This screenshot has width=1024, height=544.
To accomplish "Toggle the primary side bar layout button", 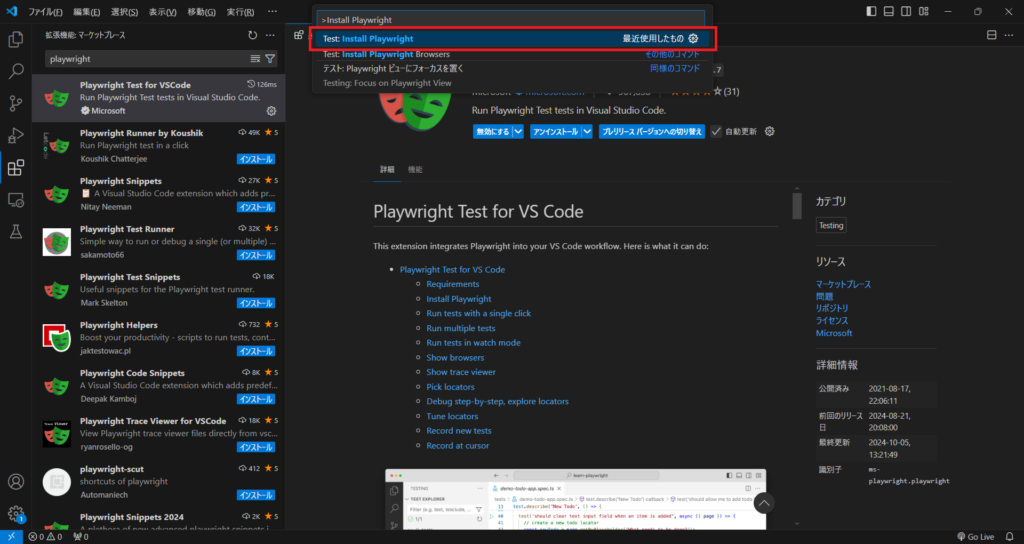I will pyautogui.click(x=872, y=11).
